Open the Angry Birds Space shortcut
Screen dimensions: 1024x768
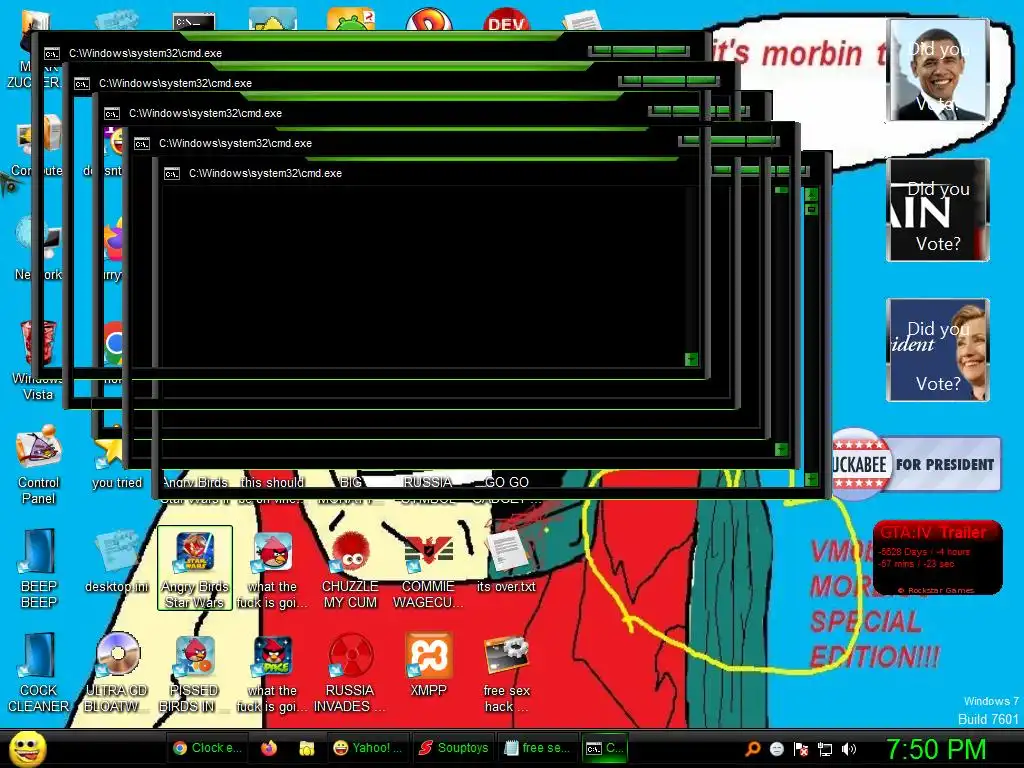pos(272,673)
